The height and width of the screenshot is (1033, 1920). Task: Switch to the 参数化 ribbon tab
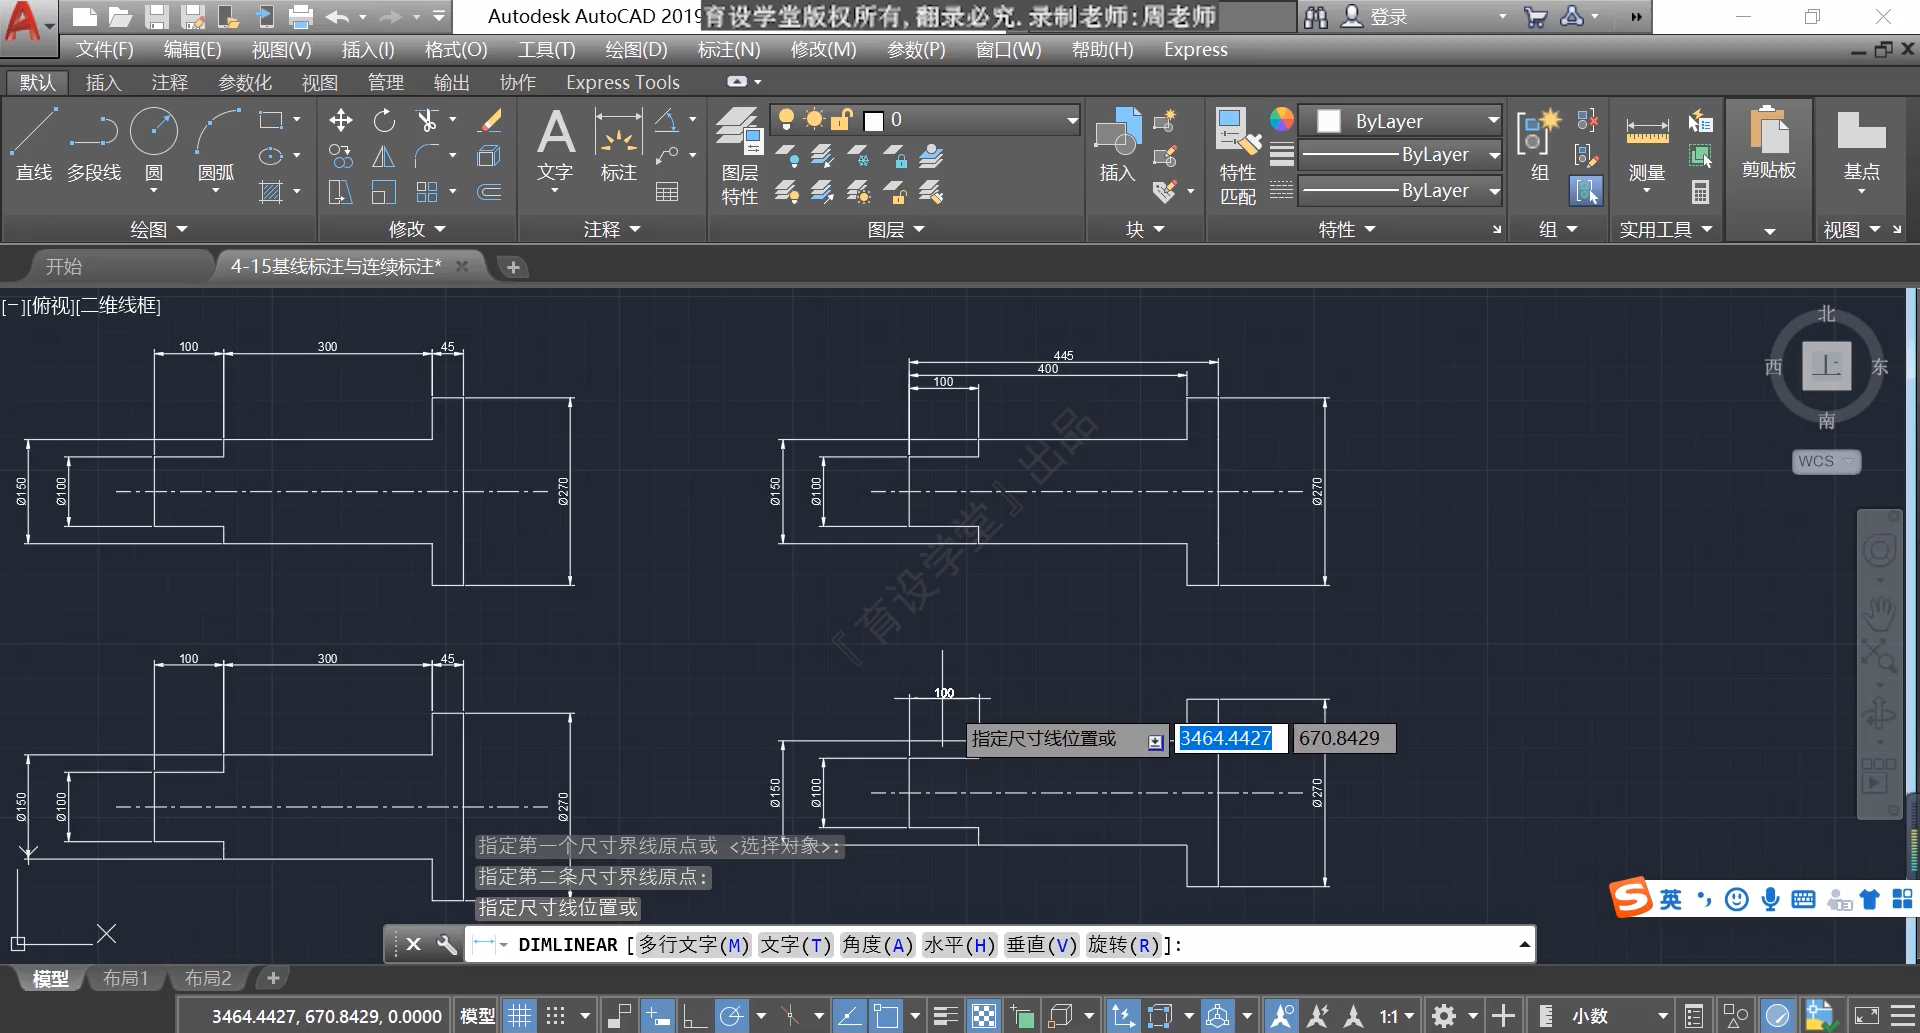245,82
